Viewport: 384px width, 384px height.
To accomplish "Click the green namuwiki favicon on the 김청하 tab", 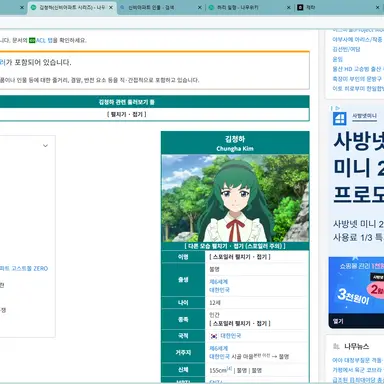I will point(34,7).
